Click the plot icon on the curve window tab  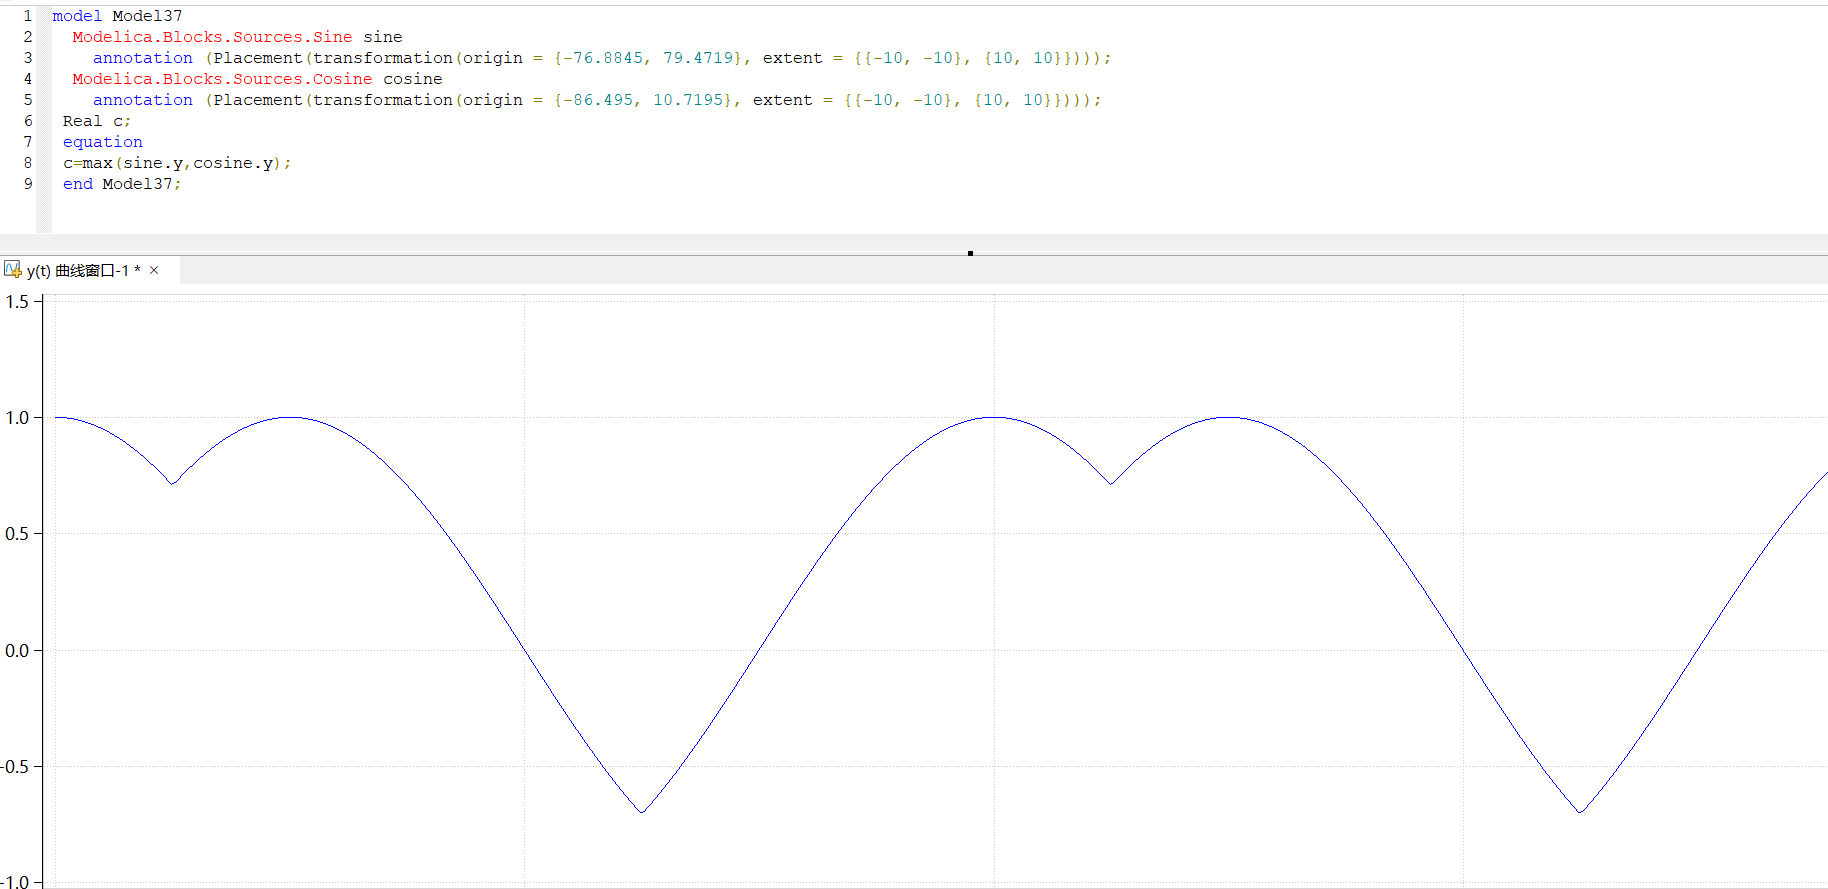[x=13, y=269]
